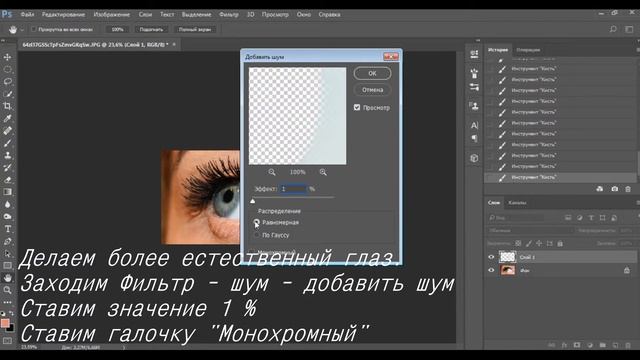Create new snapshot camera icon in History
640x360 pixels.
pyautogui.click(x=615, y=189)
